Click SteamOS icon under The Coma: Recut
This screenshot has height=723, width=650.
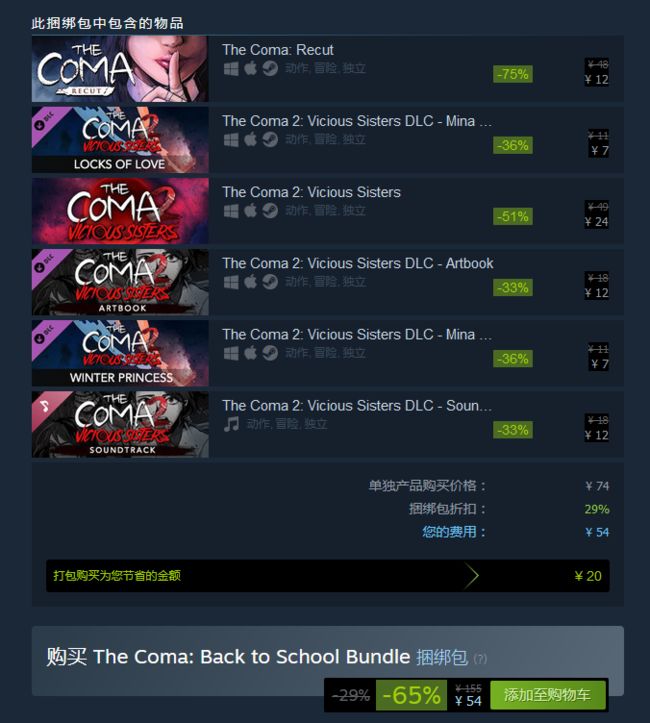[x=270, y=69]
